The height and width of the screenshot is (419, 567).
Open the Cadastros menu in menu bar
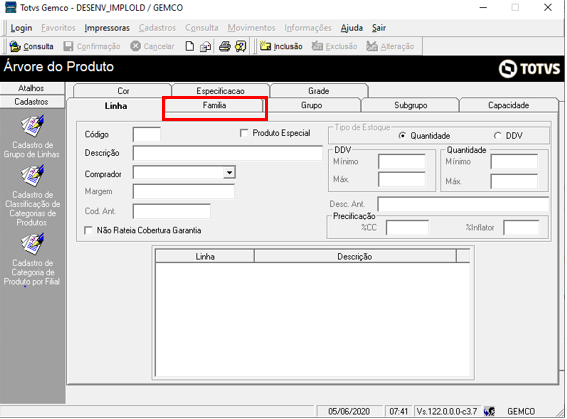(x=157, y=28)
